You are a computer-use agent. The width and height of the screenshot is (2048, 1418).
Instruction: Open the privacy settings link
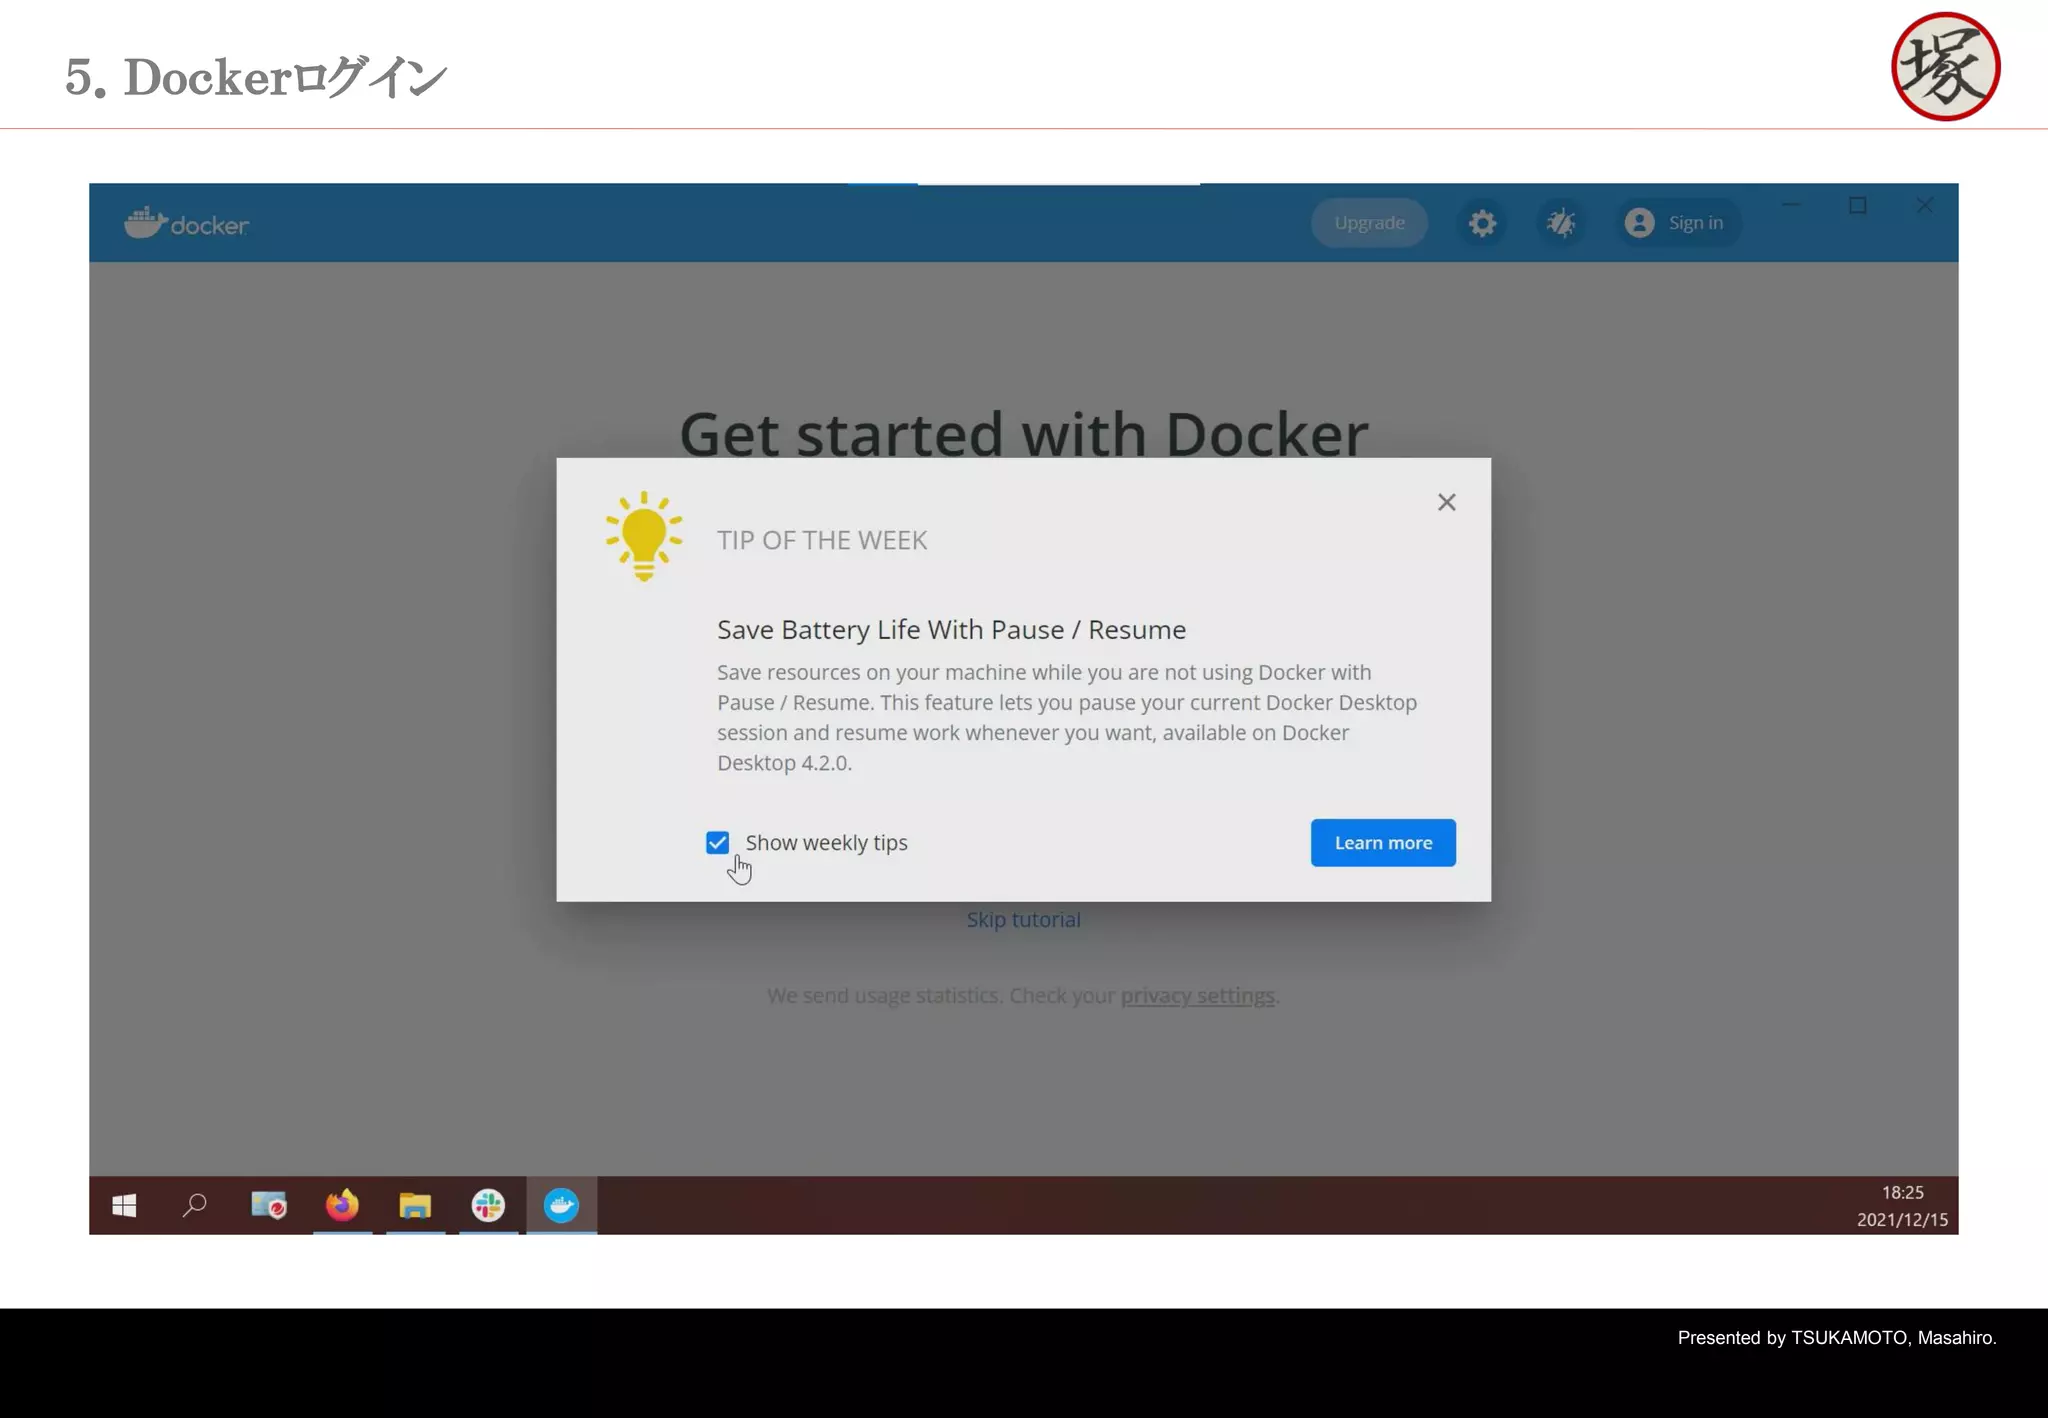pyautogui.click(x=1197, y=996)
